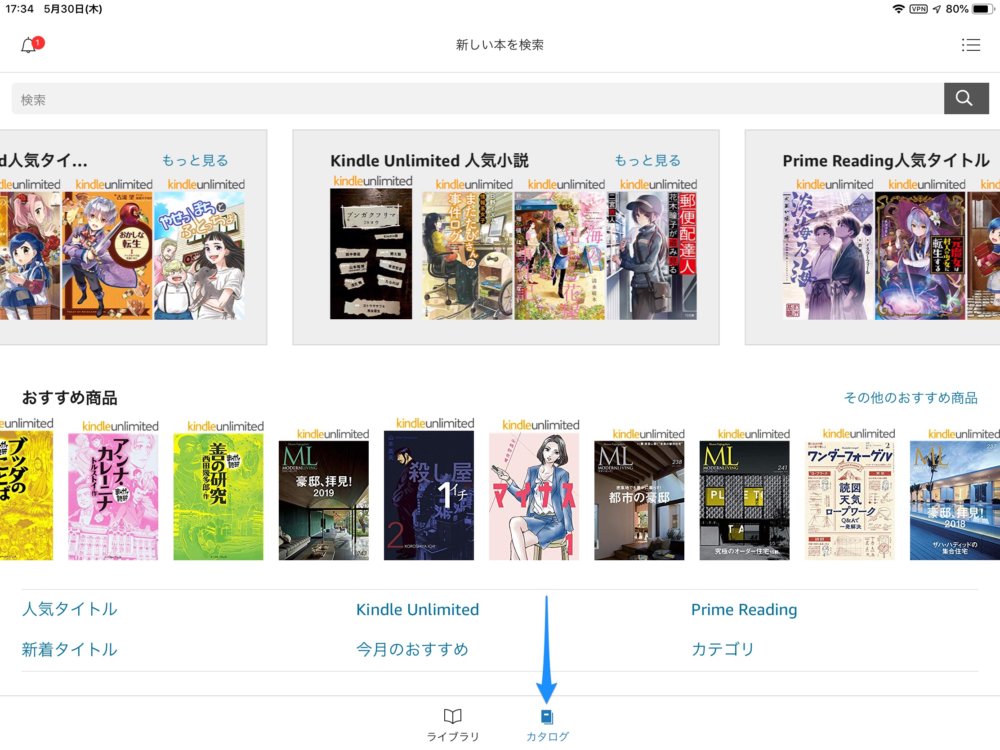Open the 殺し屋1 book cover

tap(429, 495)
